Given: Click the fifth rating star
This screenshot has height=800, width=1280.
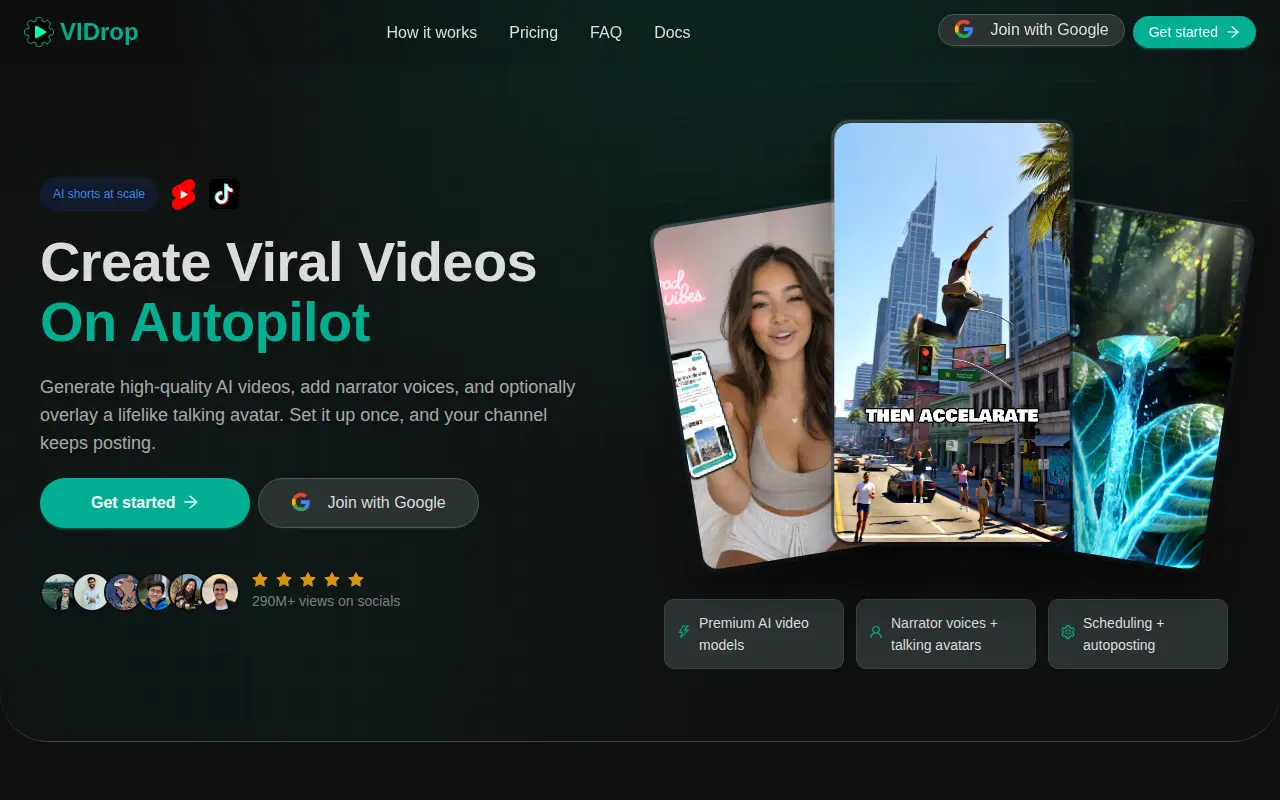Looking at the screenshot, I should coord(356,579).
